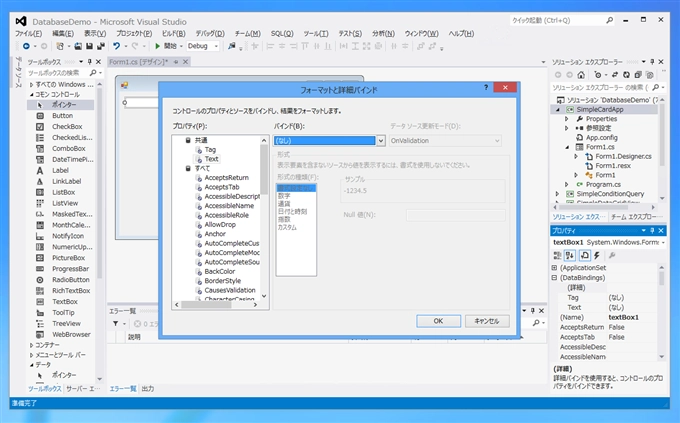680x423 pixels.
Task: Collapse the すべて group in property tree
Action: pos(188,168)
